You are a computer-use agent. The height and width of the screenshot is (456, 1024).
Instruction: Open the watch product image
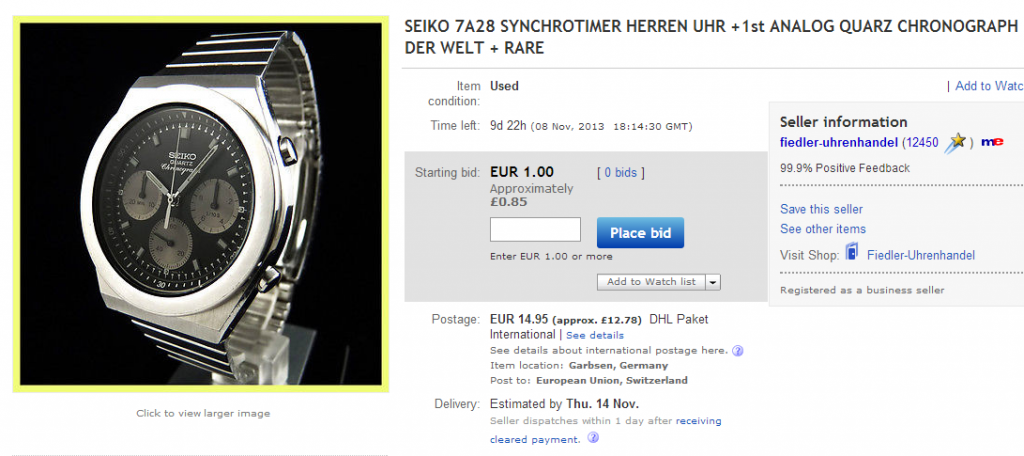(200, 203)
